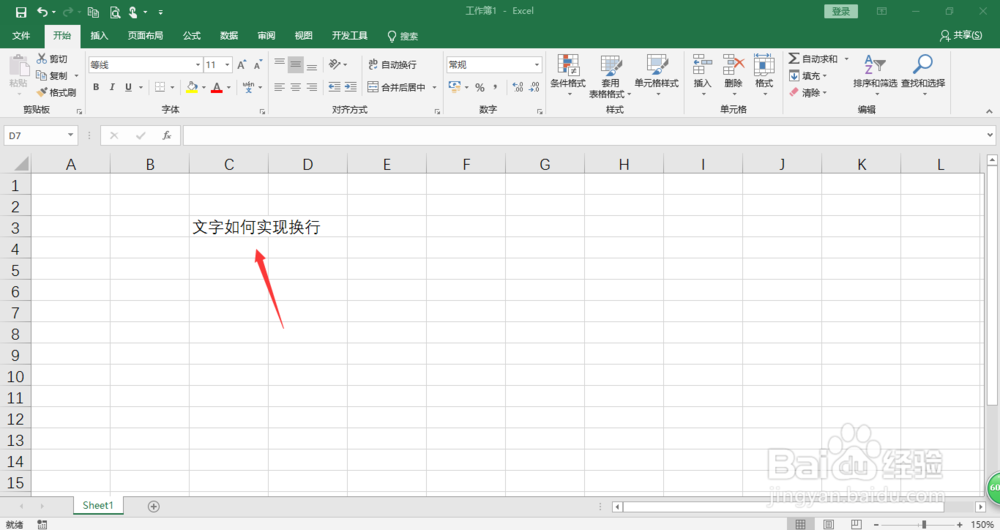Image resolution: width=1000 pixels, height=530 pixels.
Task: Collapse the ribbon with the chevron
Action: (989, 111)
